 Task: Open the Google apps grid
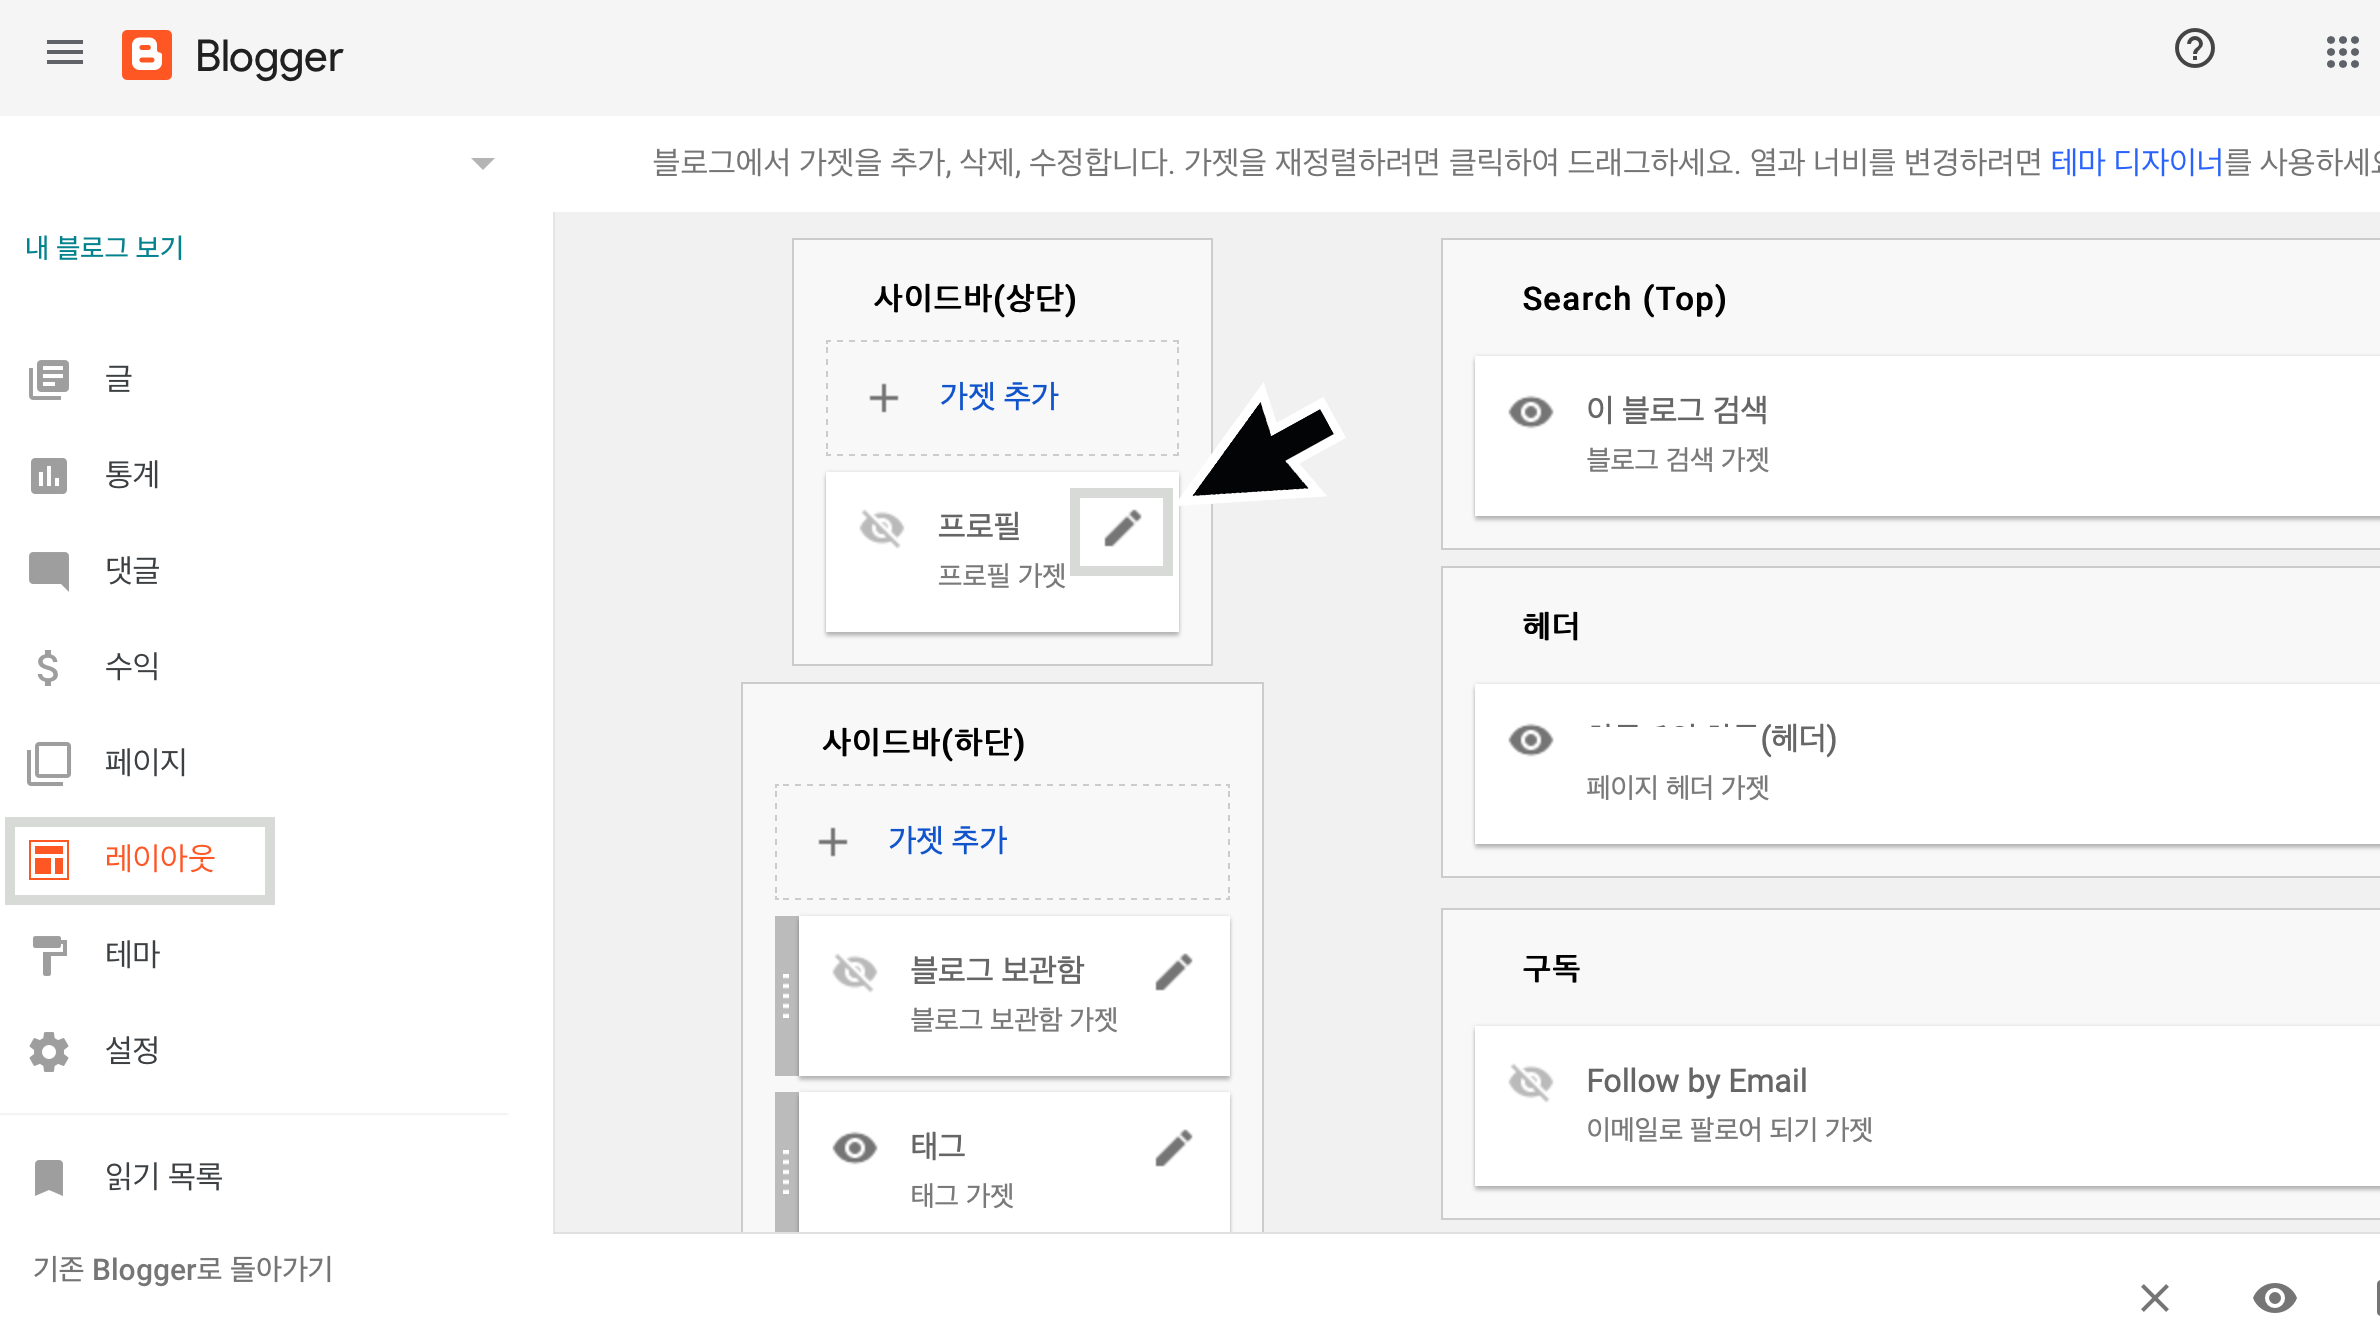point(2342,52)
